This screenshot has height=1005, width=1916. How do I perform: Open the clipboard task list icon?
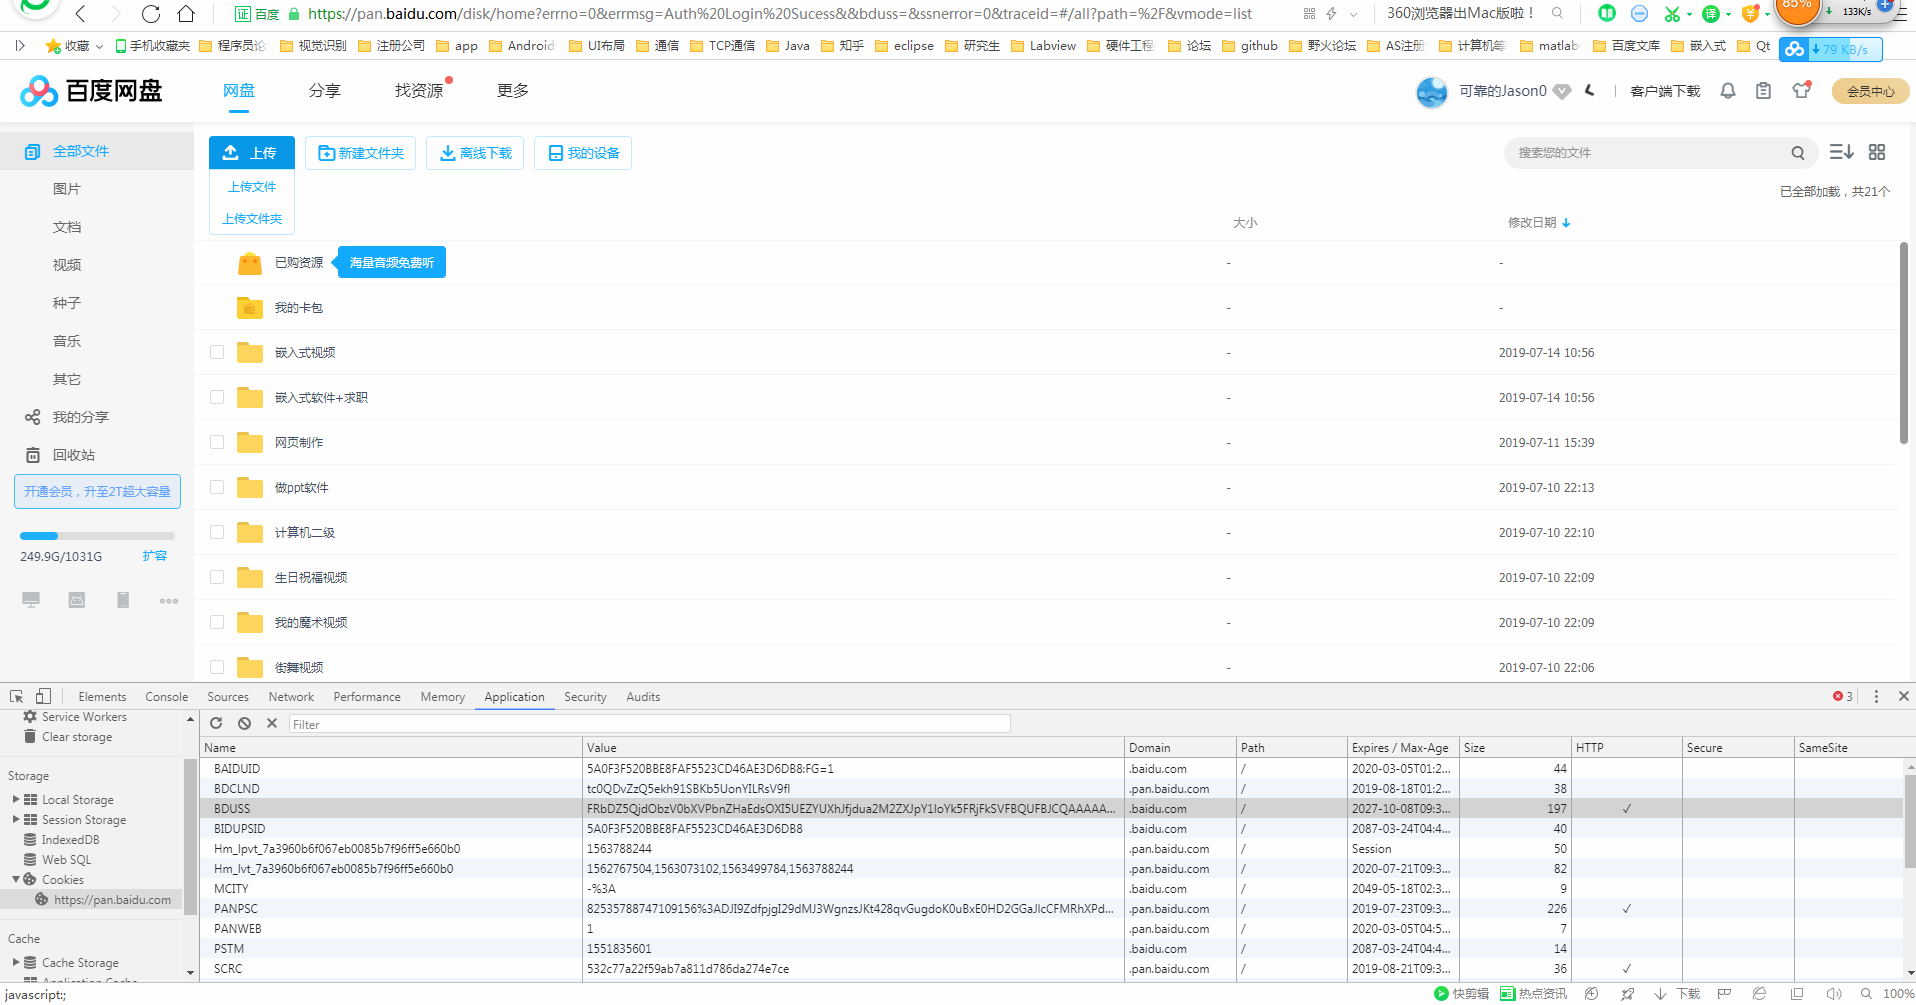click(x=1764, y=91)
